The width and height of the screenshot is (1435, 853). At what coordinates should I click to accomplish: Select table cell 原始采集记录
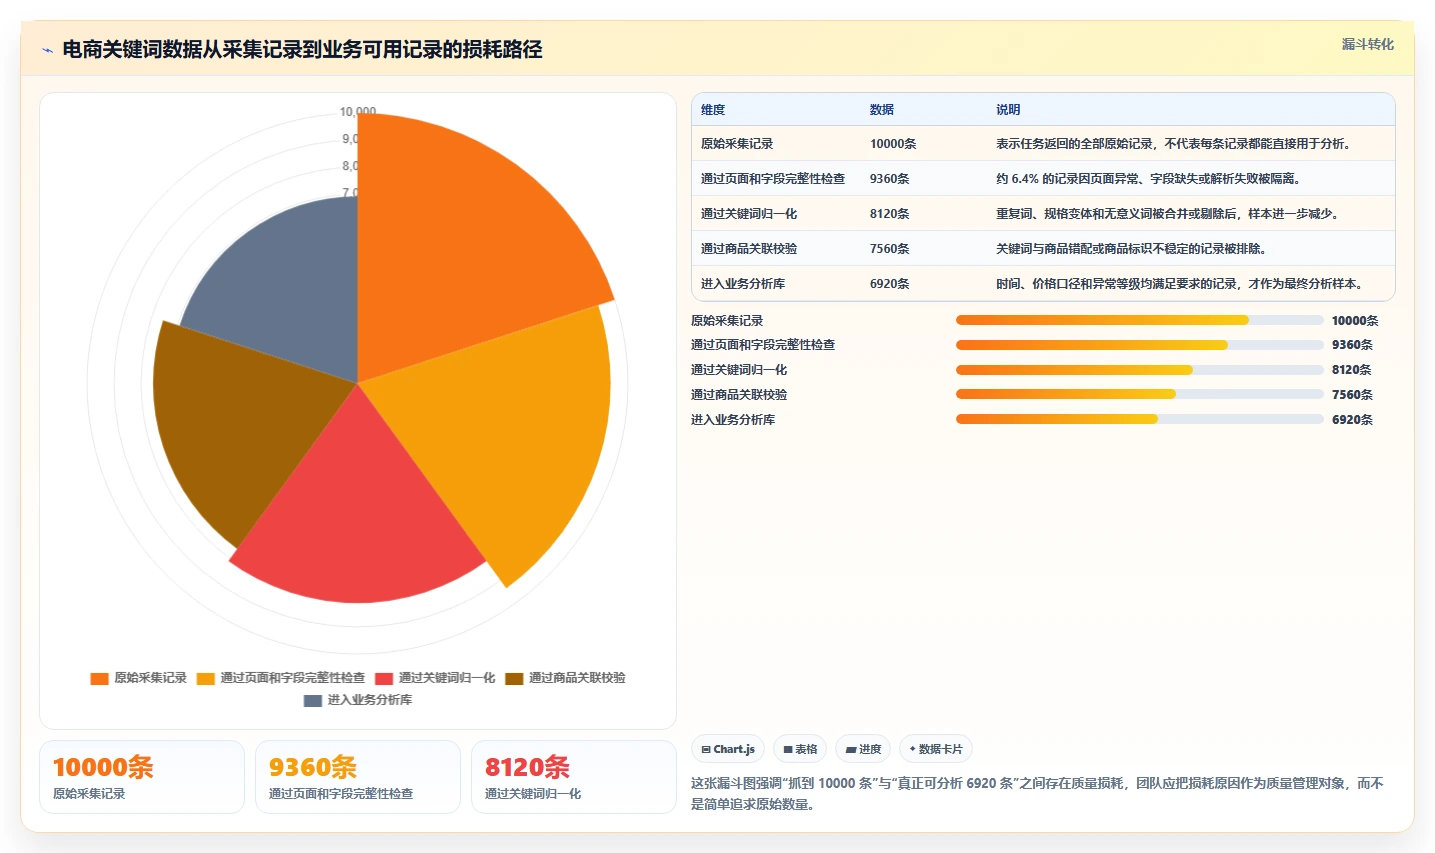(x=737, y=144)
